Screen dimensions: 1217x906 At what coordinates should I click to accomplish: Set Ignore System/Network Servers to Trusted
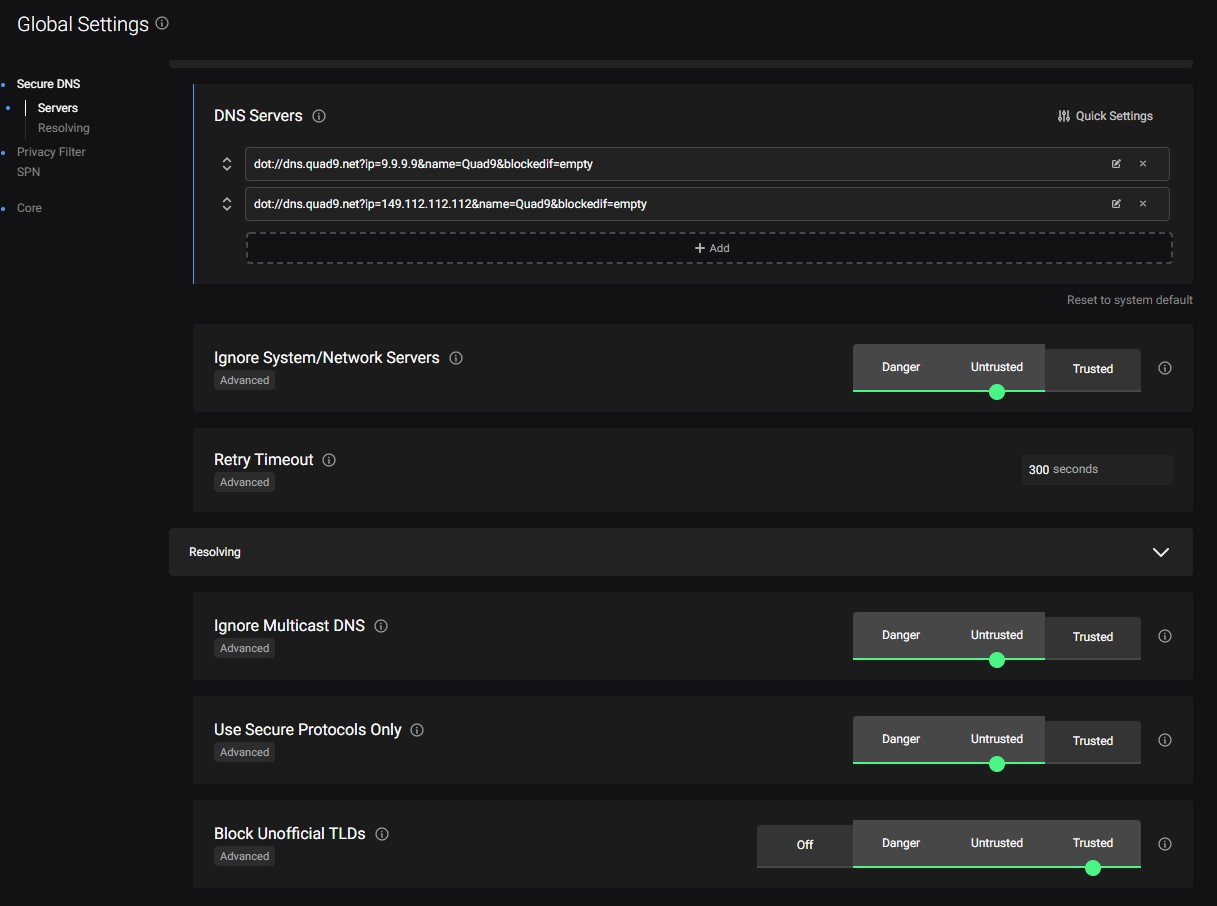click(1092, 368)
